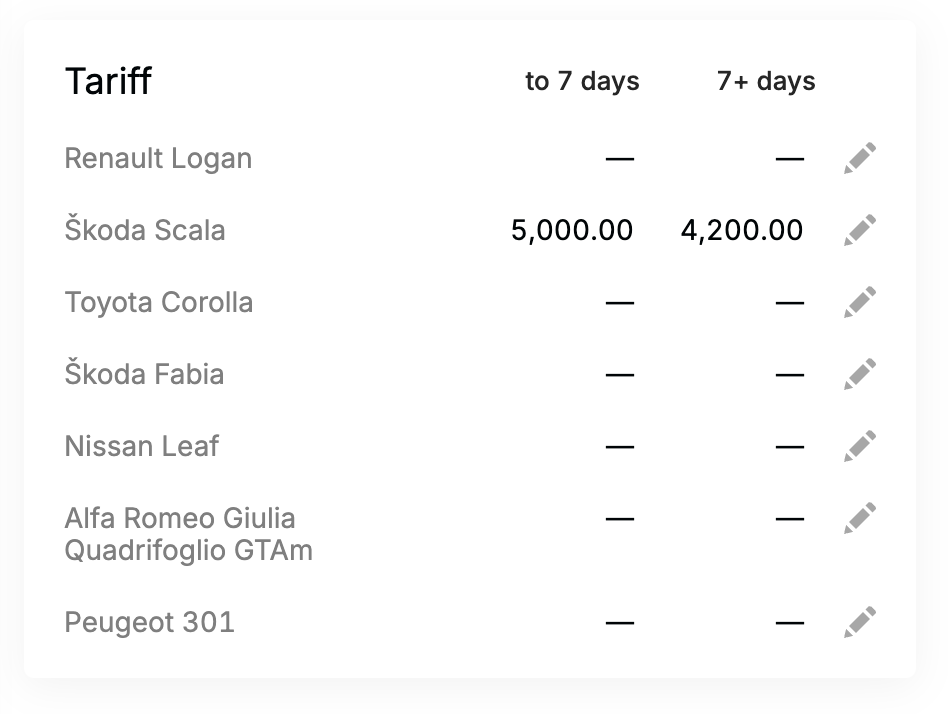Click the "7+ days" column header
948x714 pixels.
(766, 82)
